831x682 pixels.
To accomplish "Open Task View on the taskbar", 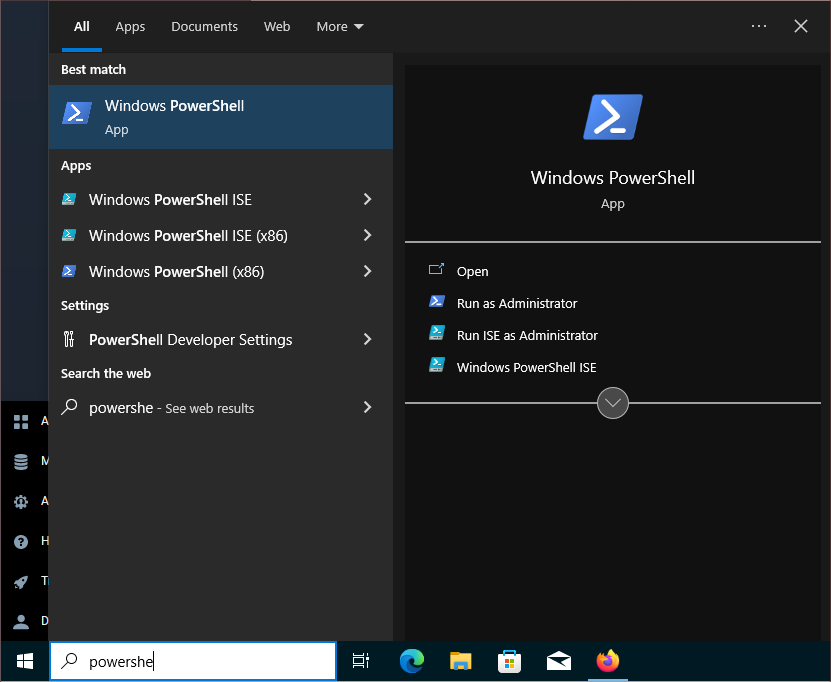I will (361, 661).
